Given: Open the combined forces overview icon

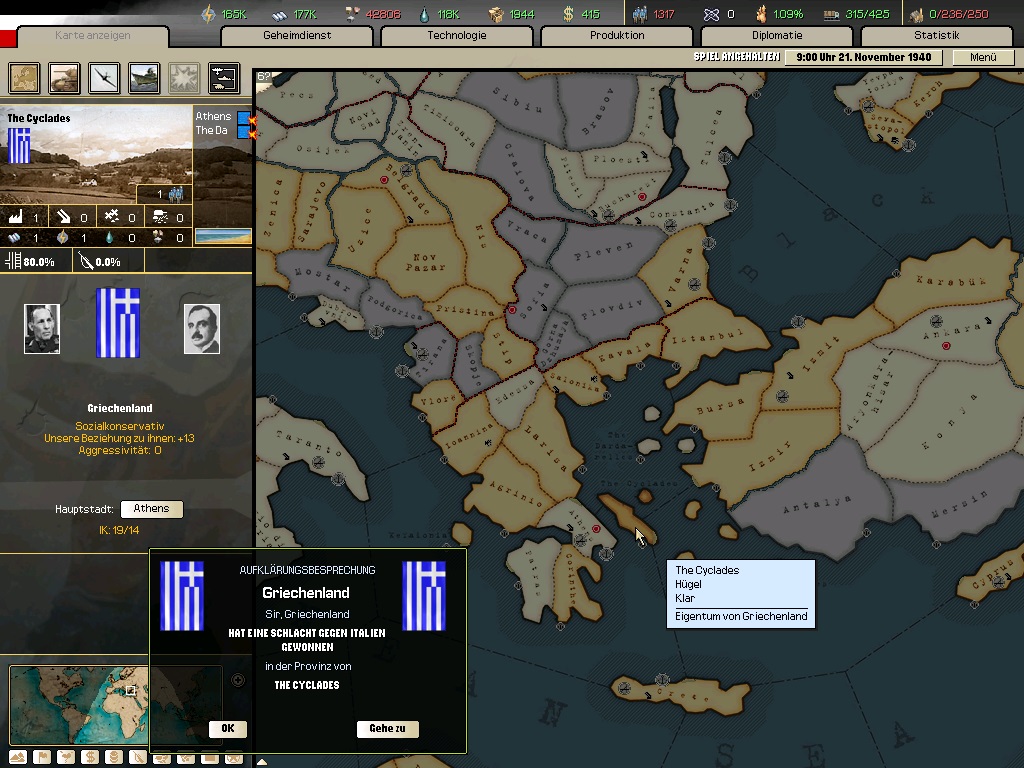Looking at the screenshot, I should coord(223,77).
